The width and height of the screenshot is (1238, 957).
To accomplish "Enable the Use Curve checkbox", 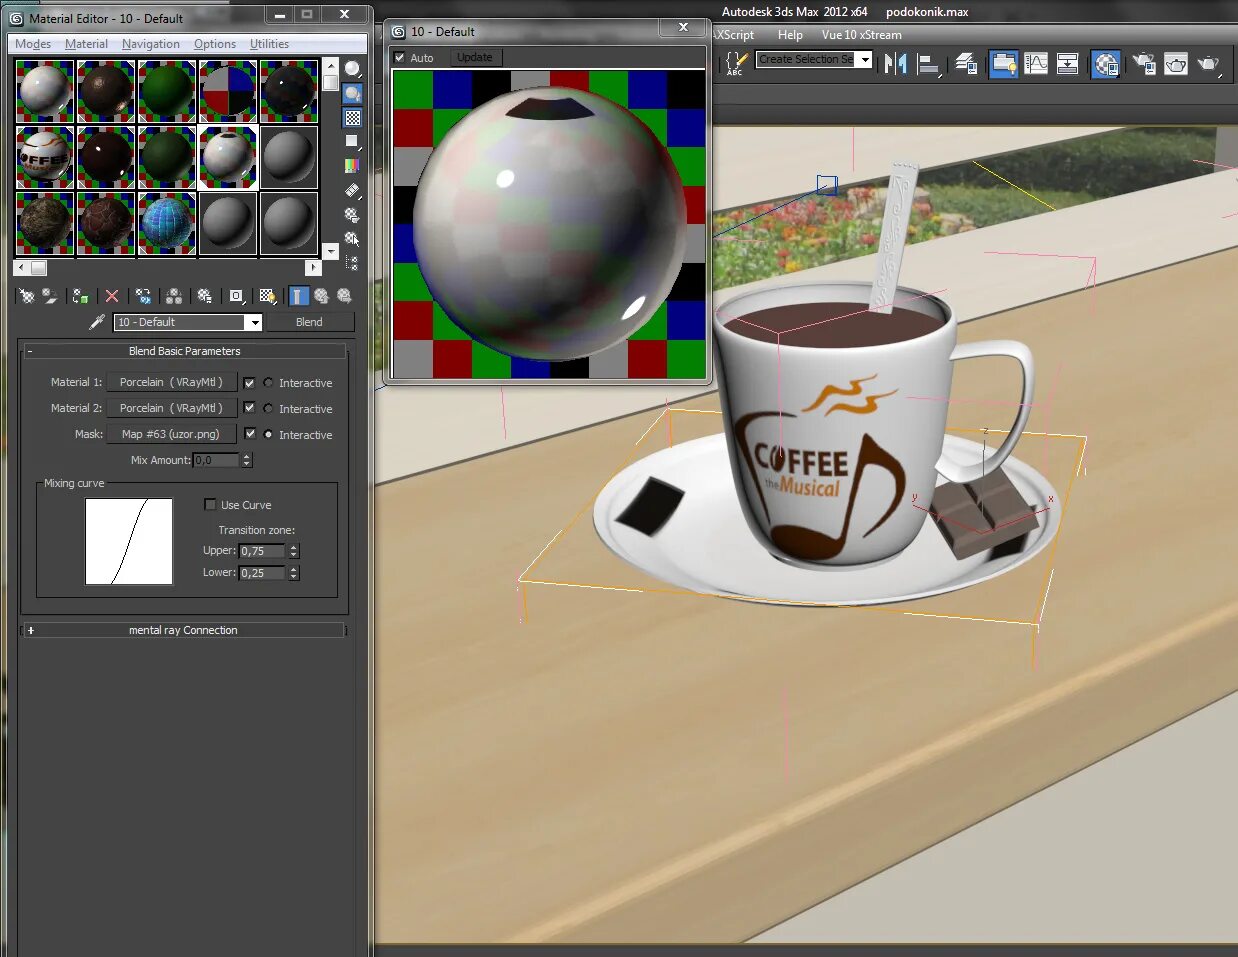I will click(x=210, y=504).
